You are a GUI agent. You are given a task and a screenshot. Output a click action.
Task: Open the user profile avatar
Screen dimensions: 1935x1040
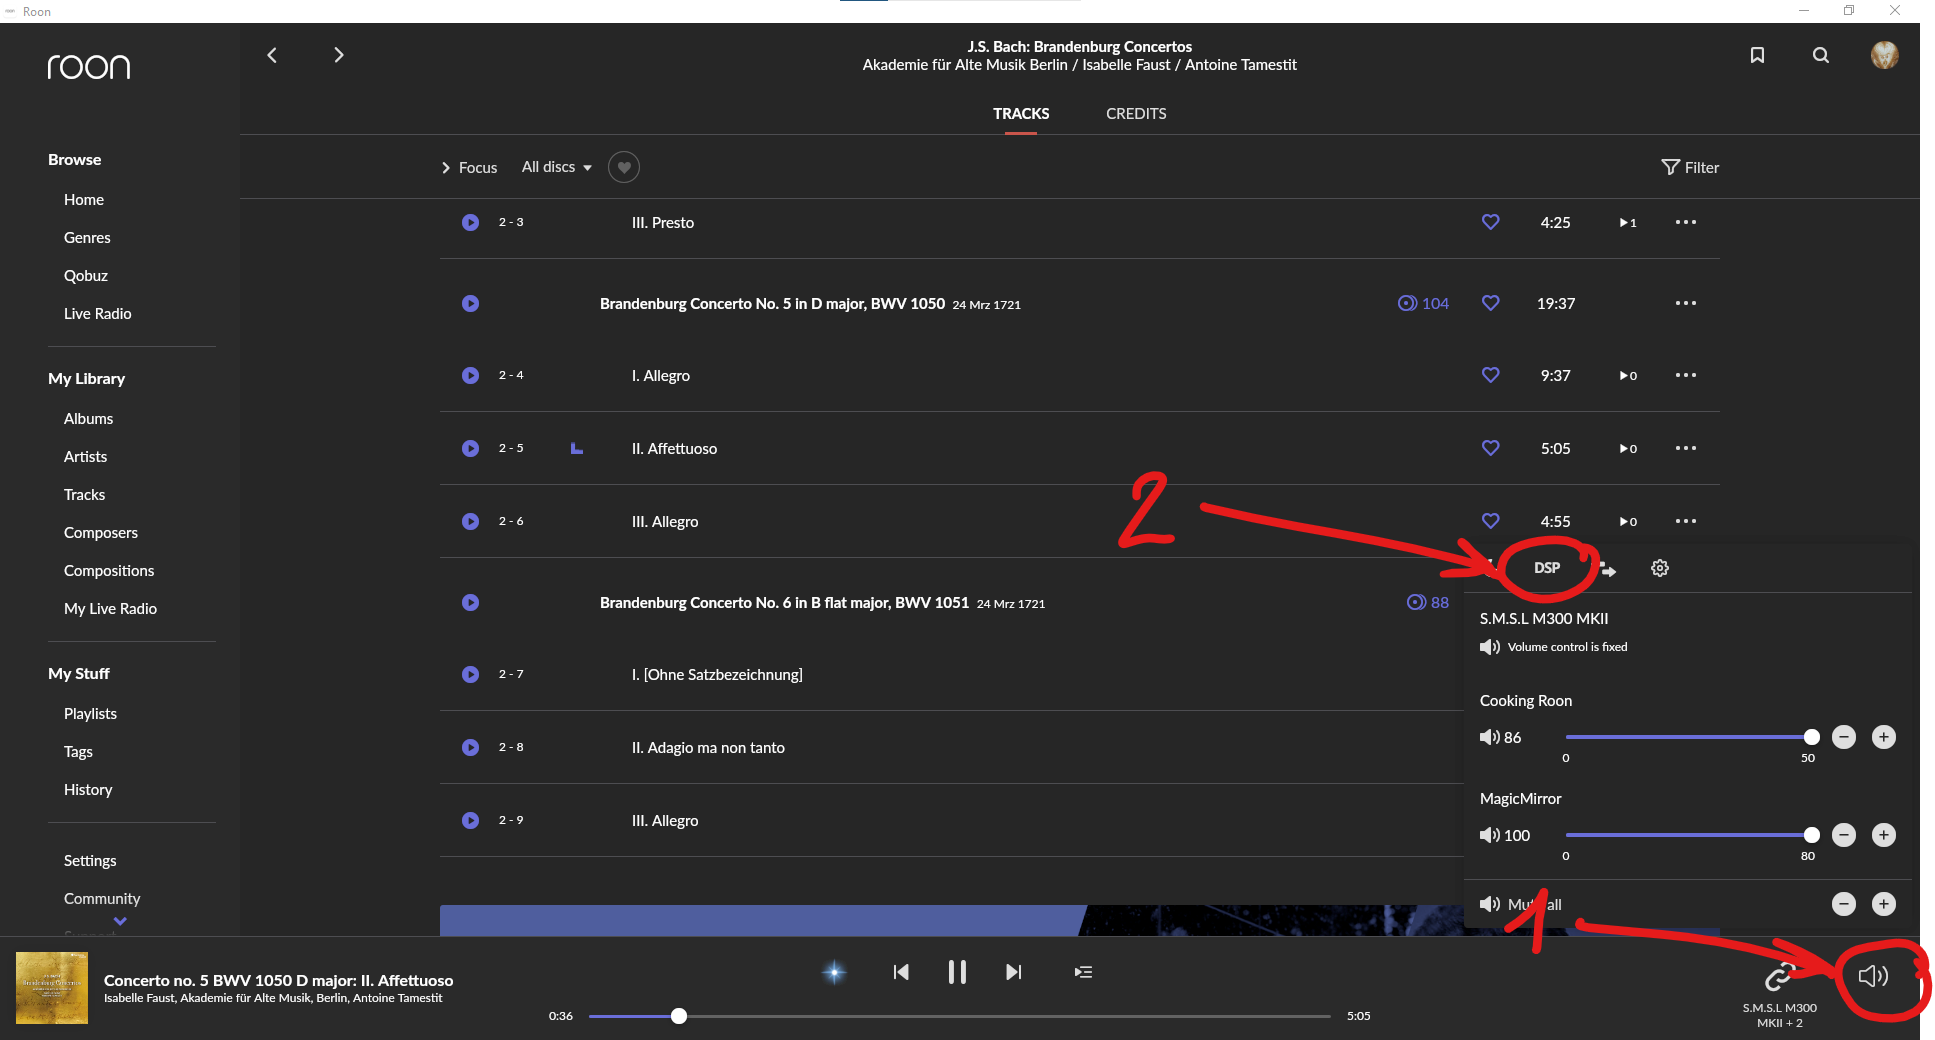(1885, 55)
